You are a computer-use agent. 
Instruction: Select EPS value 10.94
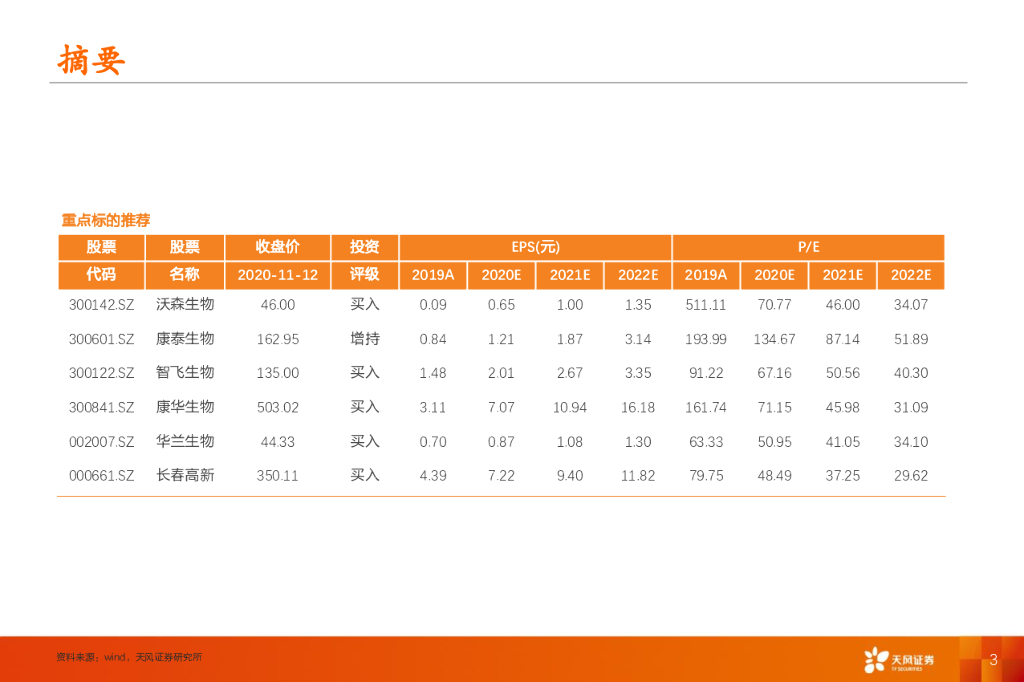coord(569,408)
